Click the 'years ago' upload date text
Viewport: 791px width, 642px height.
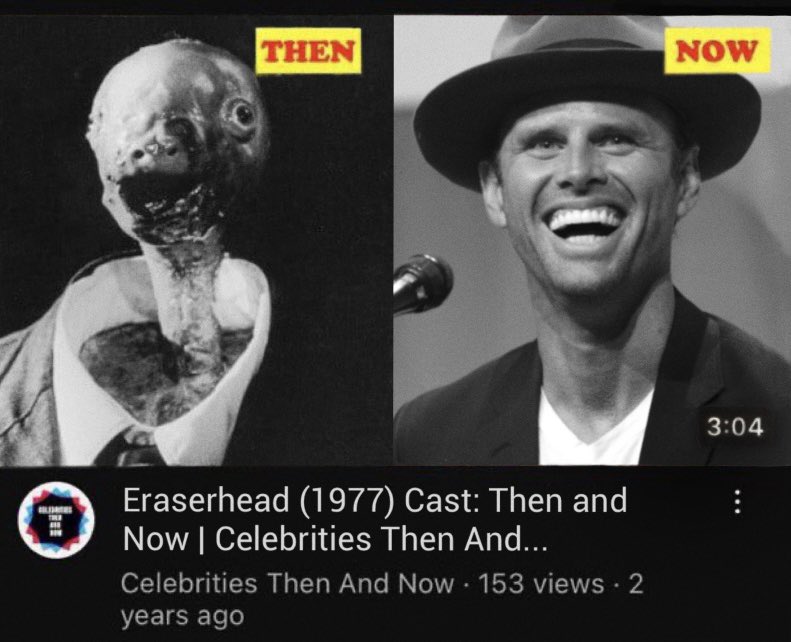(x=182, y=616)
